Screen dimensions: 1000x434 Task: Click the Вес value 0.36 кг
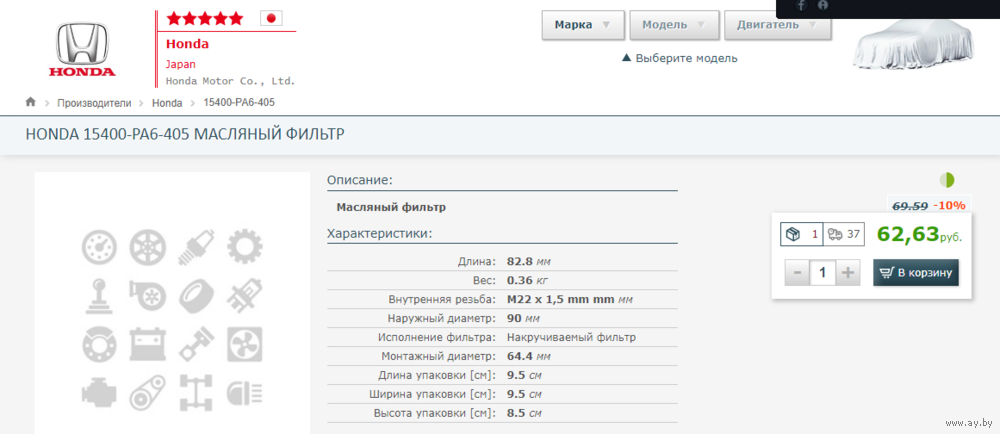527,280
